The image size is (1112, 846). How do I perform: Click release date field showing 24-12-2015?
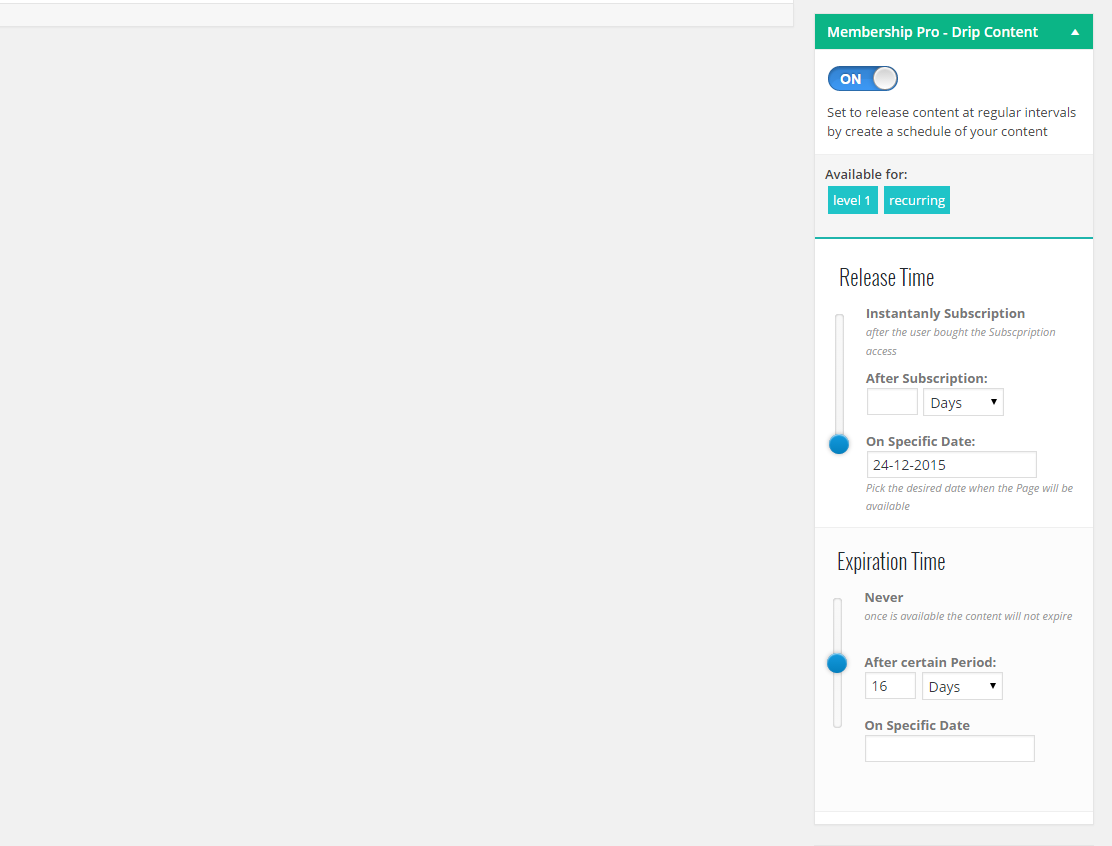pyautogui.click(x=951, y=464)
